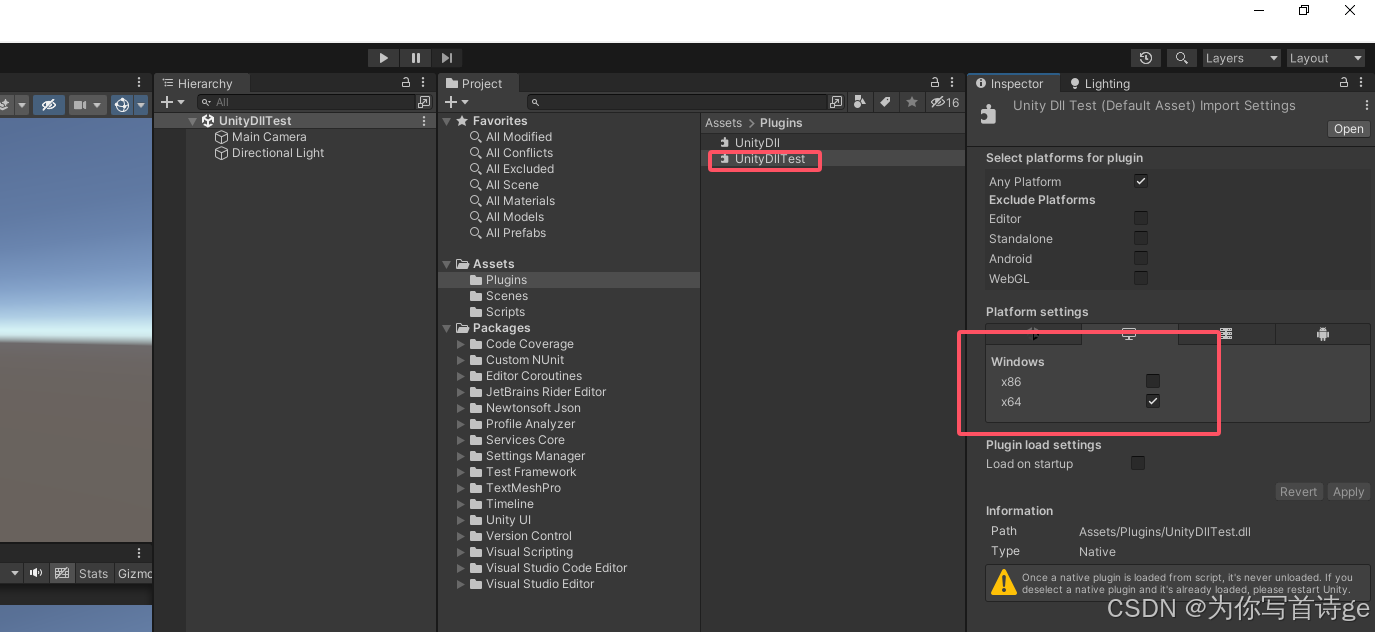Screen dimensions: 1375x632
Task: Open the UnityDllTest scene options menu
Action: tap(424, 121)
